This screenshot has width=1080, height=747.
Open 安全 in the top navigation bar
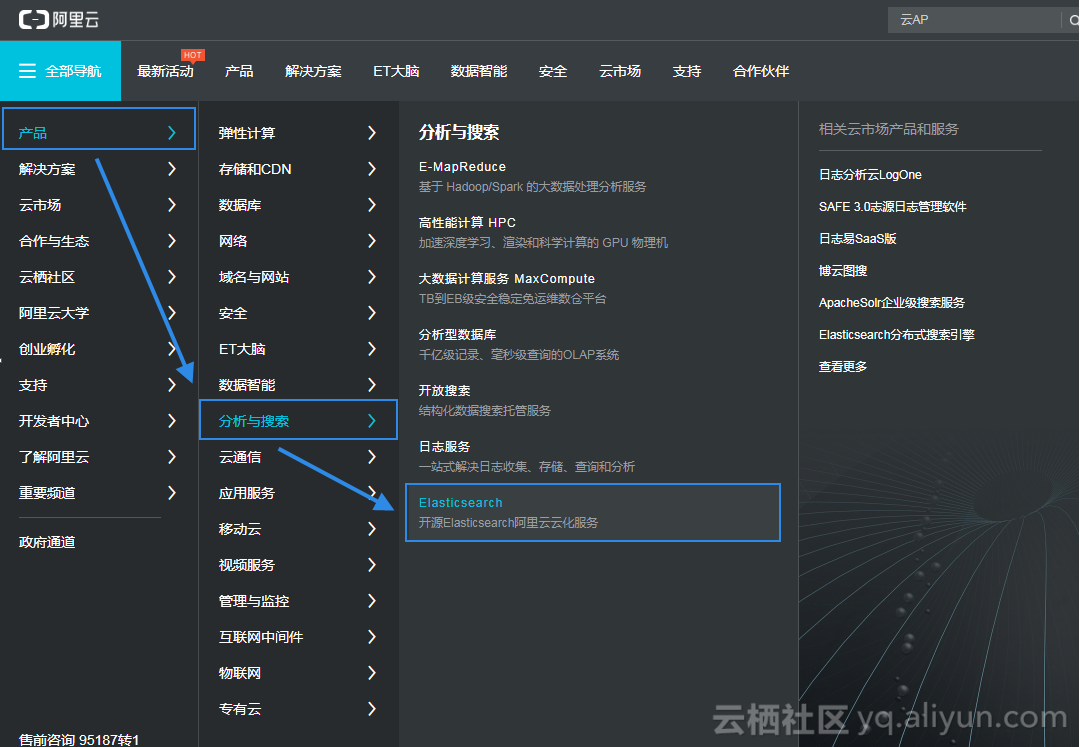[x=552, y=71]
